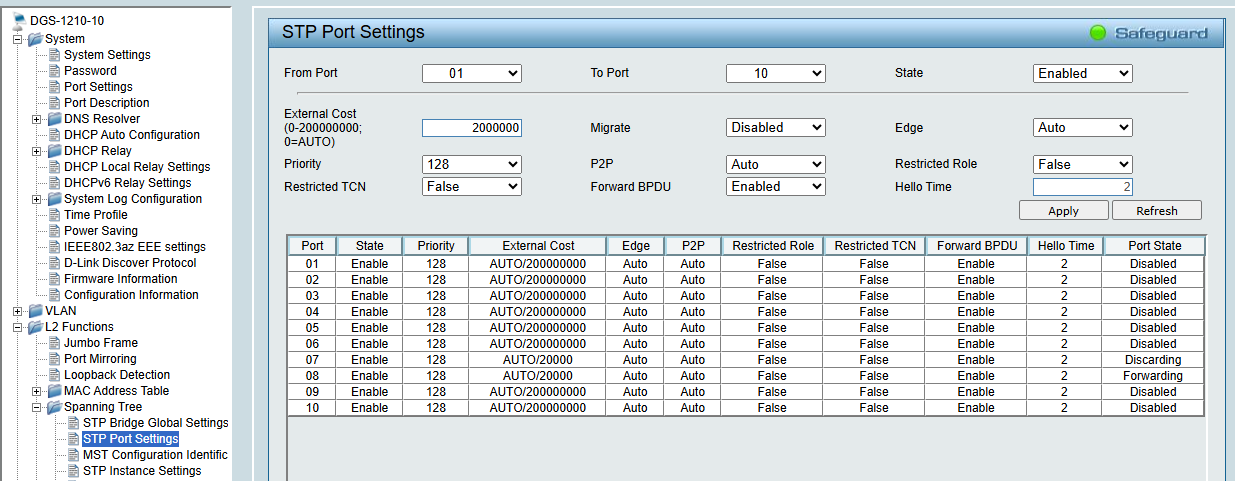The height and width of the screenshot is (481, 1235).
Task: Open STP Bridge Global Settings page
Action: (155, 423)
